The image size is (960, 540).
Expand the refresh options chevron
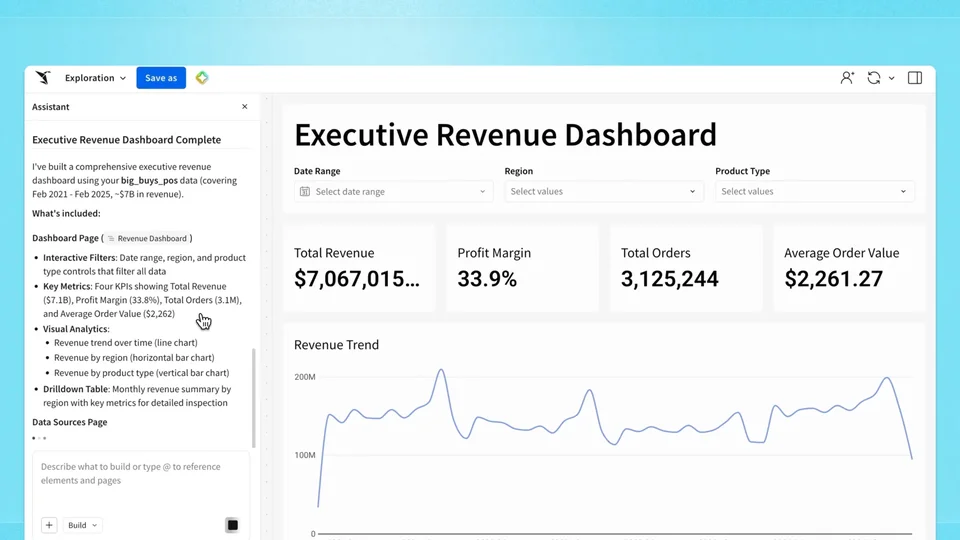coord(891,78)
